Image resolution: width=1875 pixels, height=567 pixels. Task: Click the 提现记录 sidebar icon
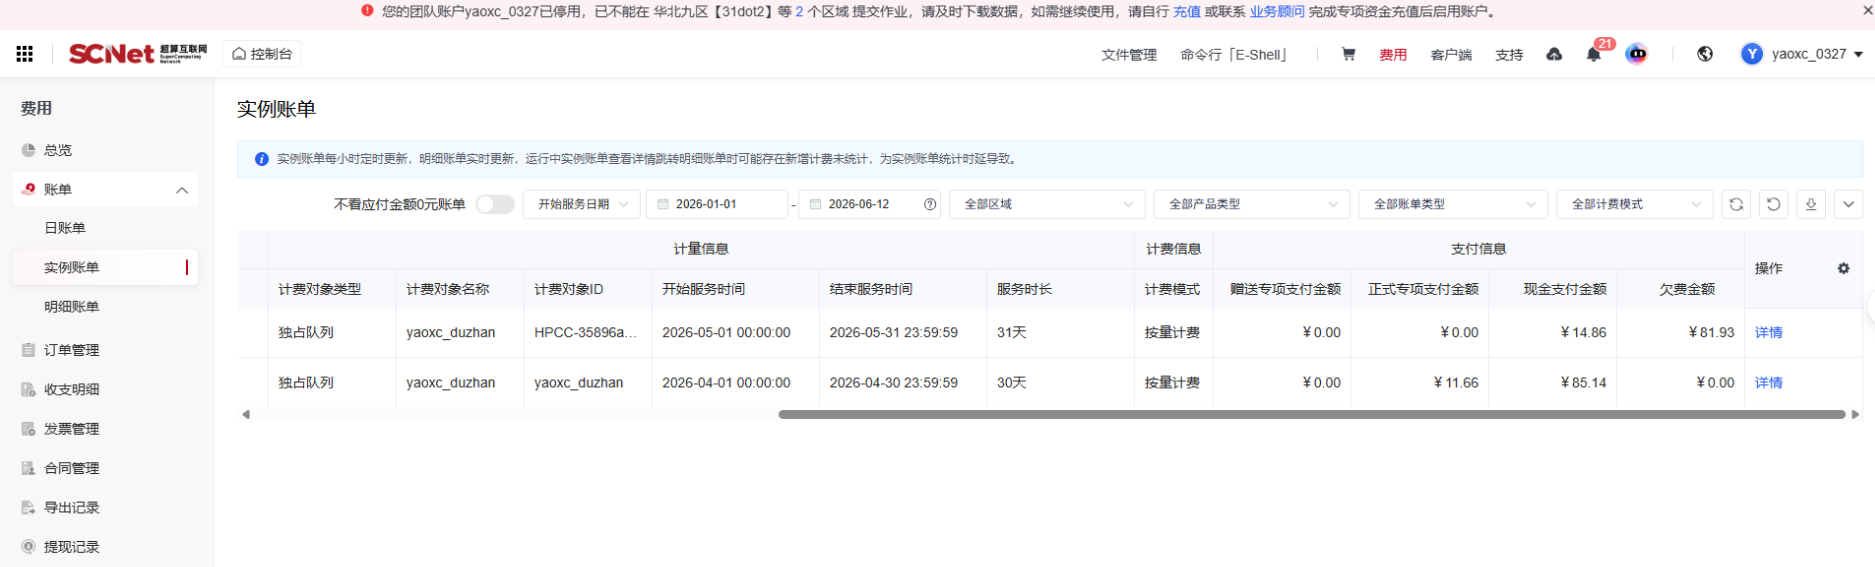click(28, 547)
